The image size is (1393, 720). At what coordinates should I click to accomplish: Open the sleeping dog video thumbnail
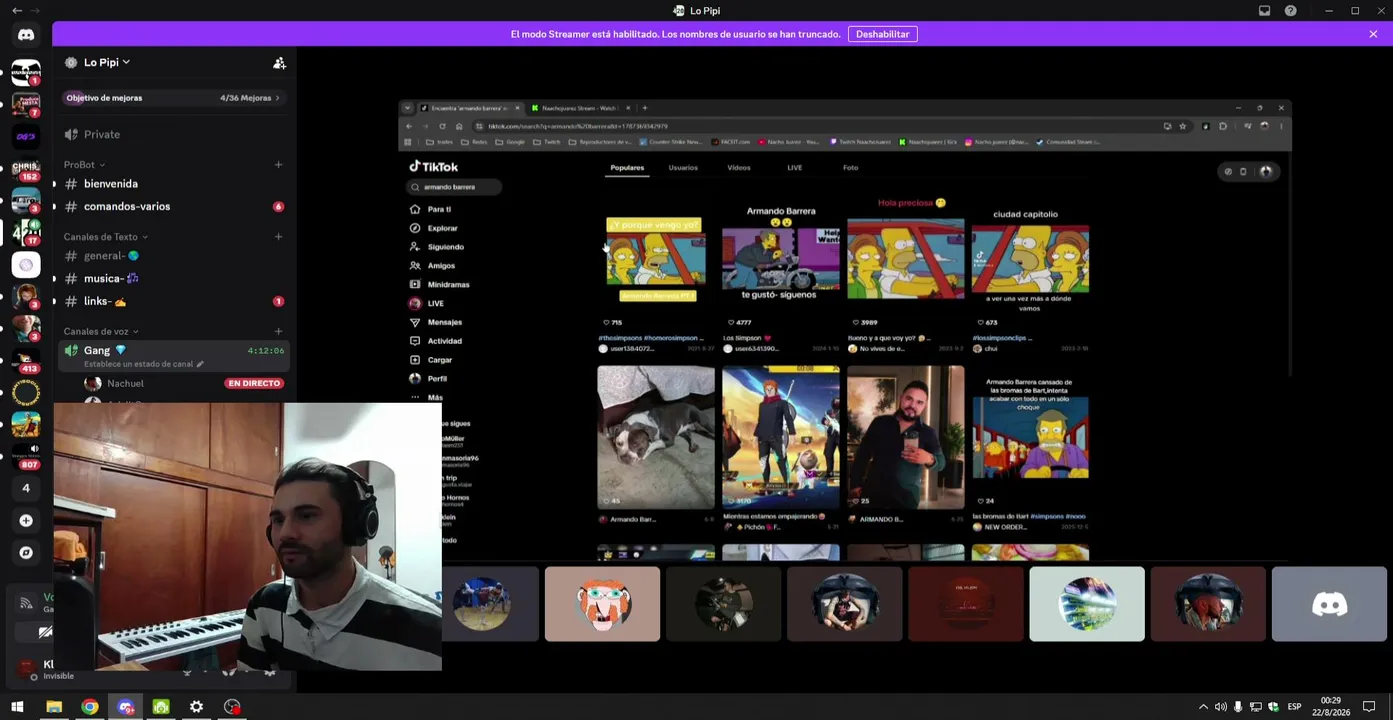656,437
